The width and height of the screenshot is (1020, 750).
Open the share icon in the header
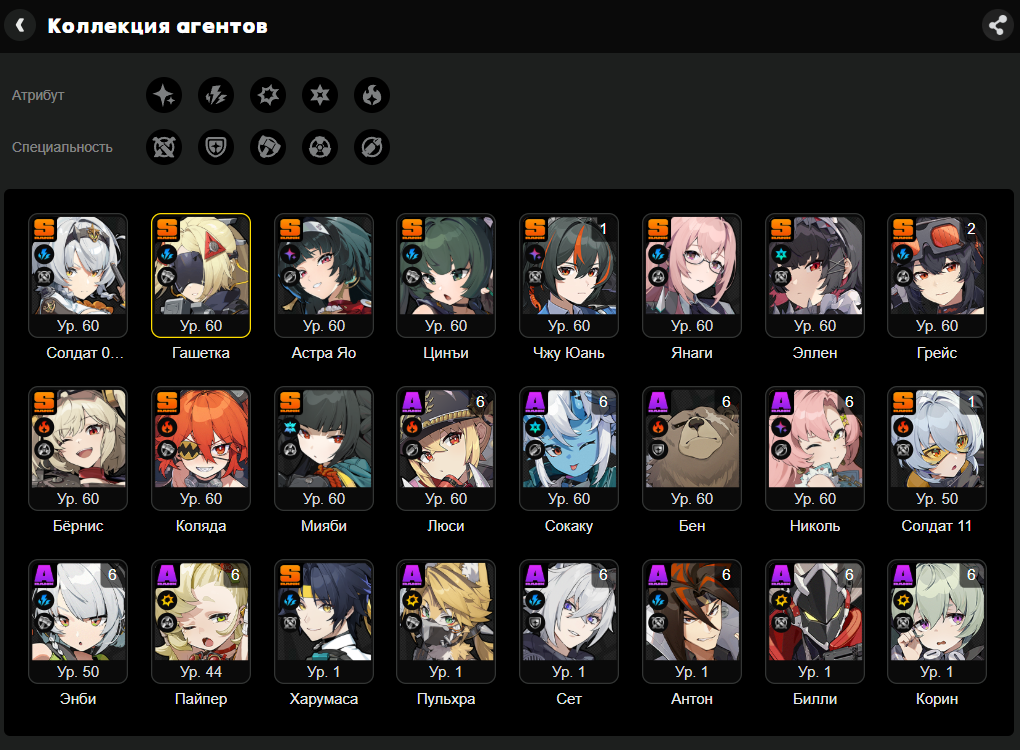point(997,25)
